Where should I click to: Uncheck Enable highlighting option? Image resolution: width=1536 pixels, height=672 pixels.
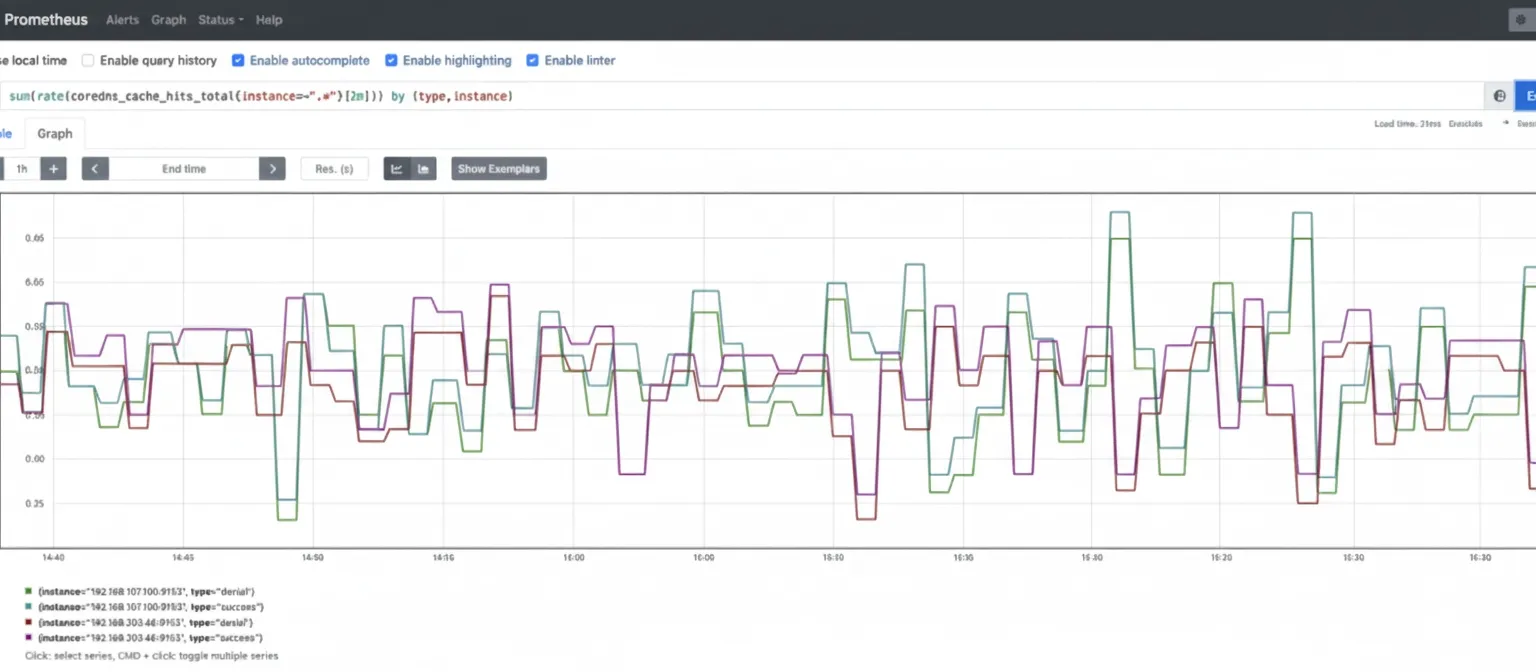click(391, 61)
